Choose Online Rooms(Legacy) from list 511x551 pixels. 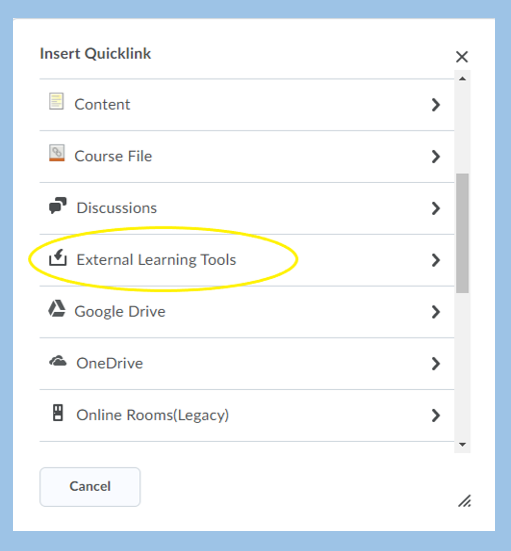[247, 415]
